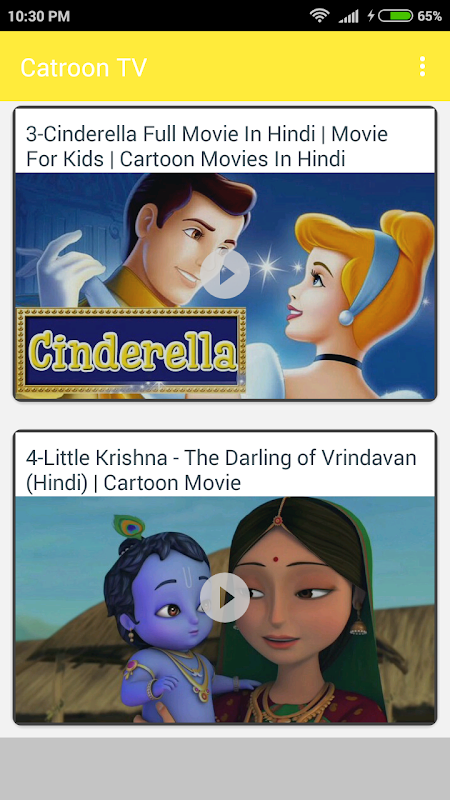Tap the grey empty area below video list
Screen dimensions: 450x800
[x=225, y=768]
